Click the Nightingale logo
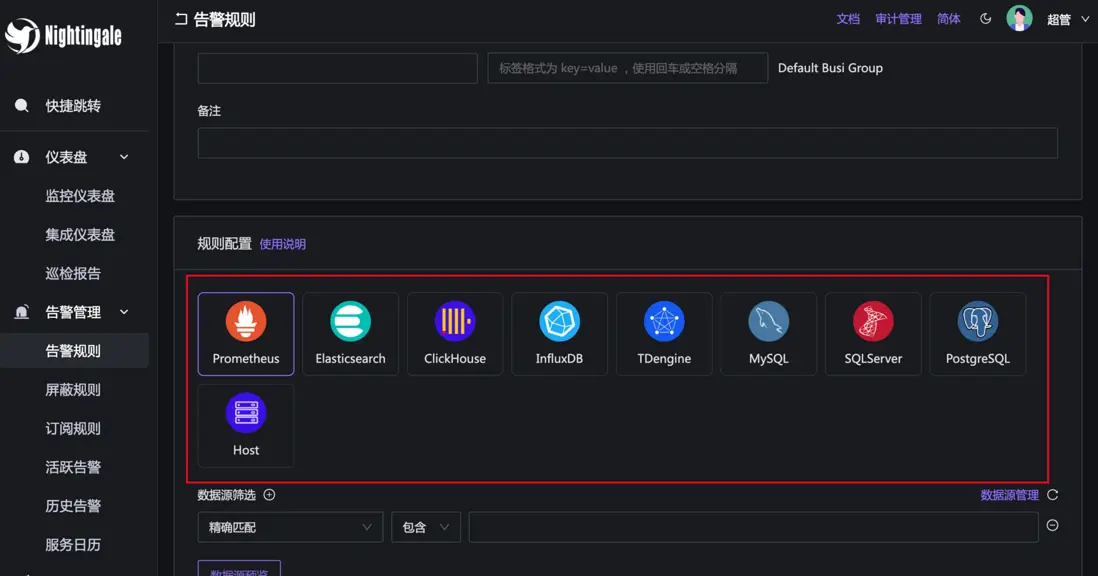Image resolution: width=1098 pixels, height=576 pixels. tap(64, 35)
